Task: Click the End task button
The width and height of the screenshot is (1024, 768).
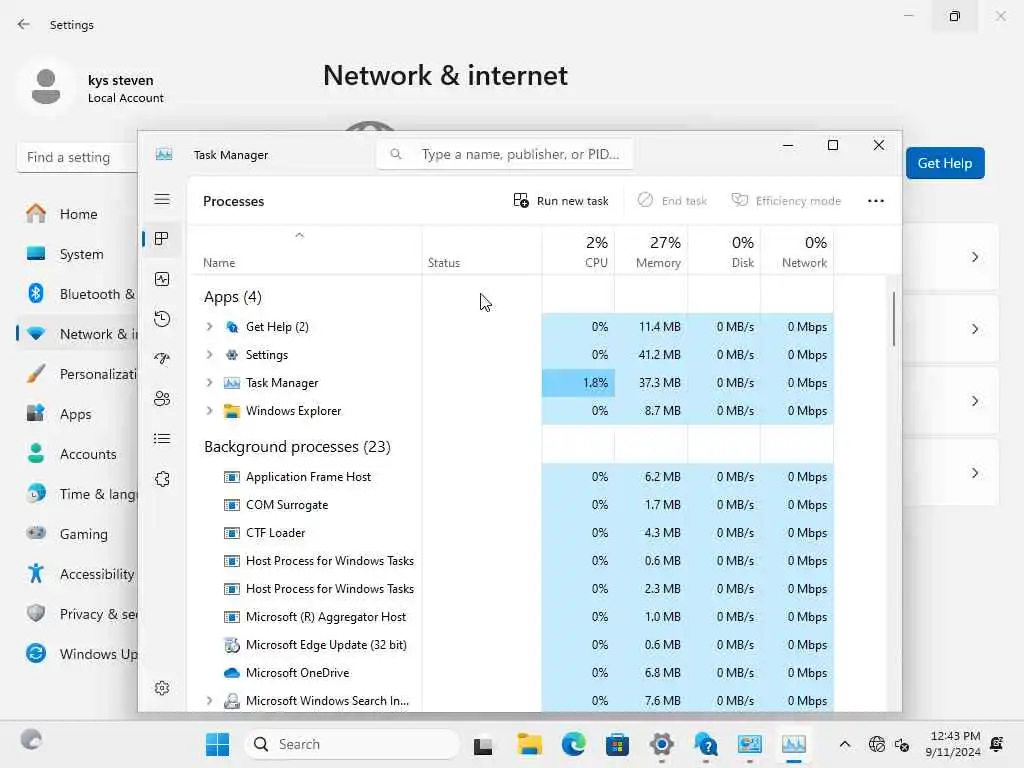Action: 672,200
